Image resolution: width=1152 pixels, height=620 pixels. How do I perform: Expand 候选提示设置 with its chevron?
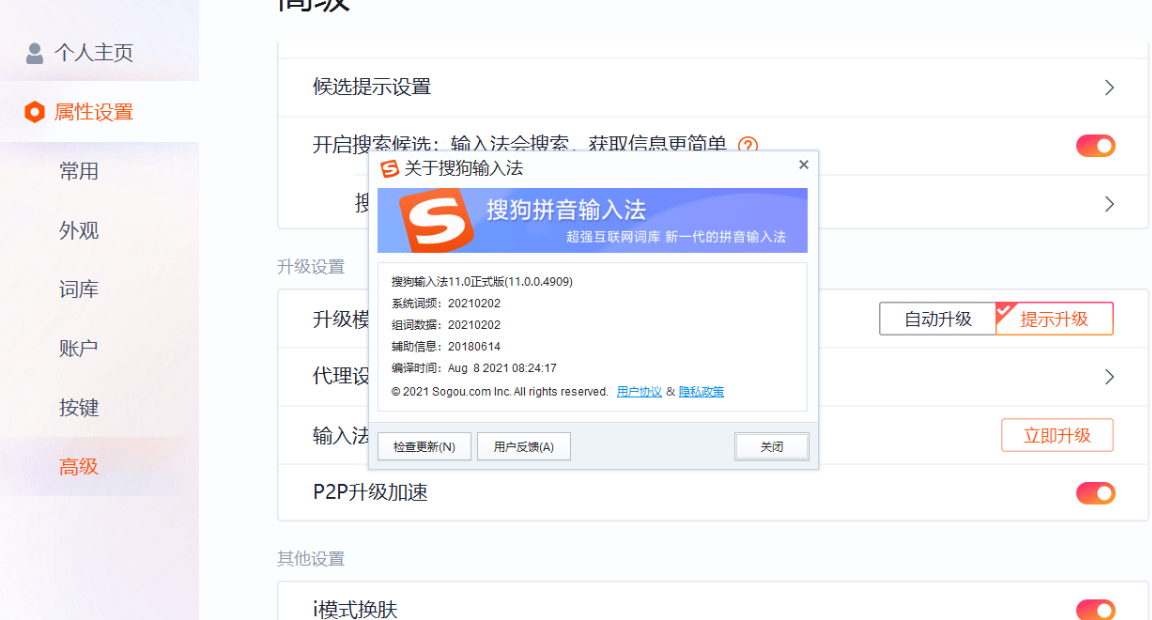pos(1109,87)
